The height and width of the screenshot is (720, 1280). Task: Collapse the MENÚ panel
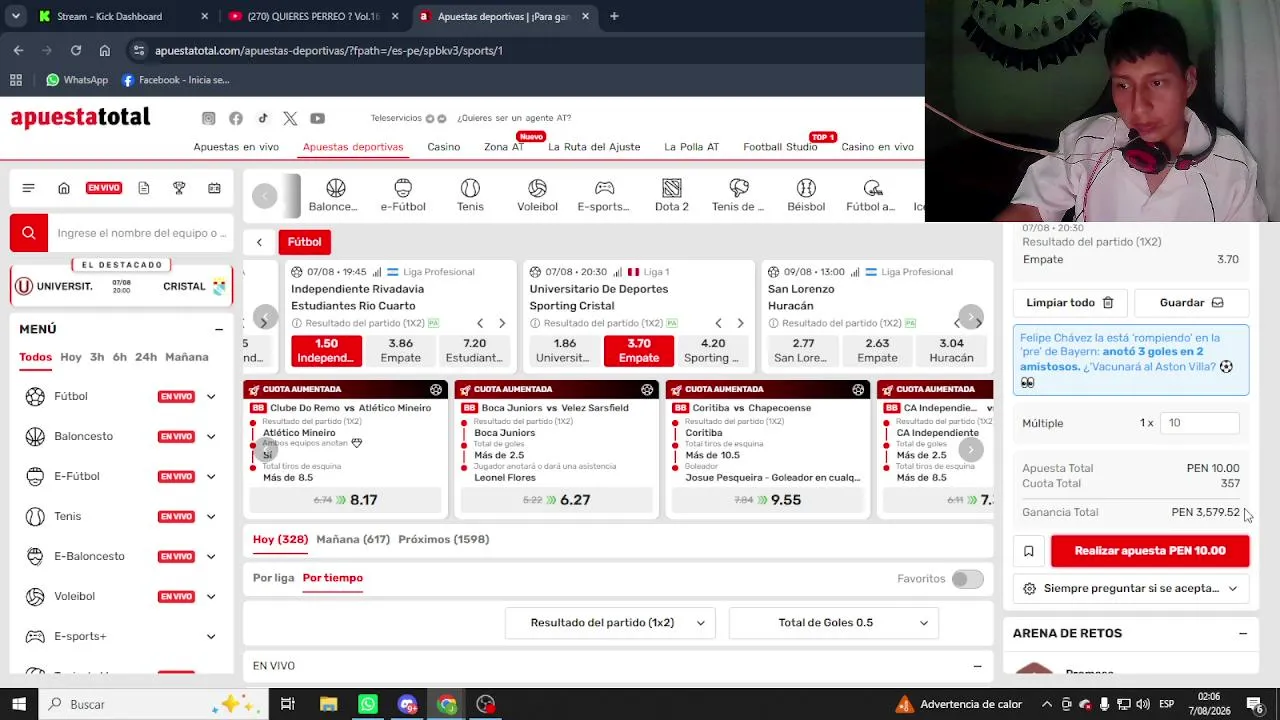pyautogui.click(x=218, y=329)
